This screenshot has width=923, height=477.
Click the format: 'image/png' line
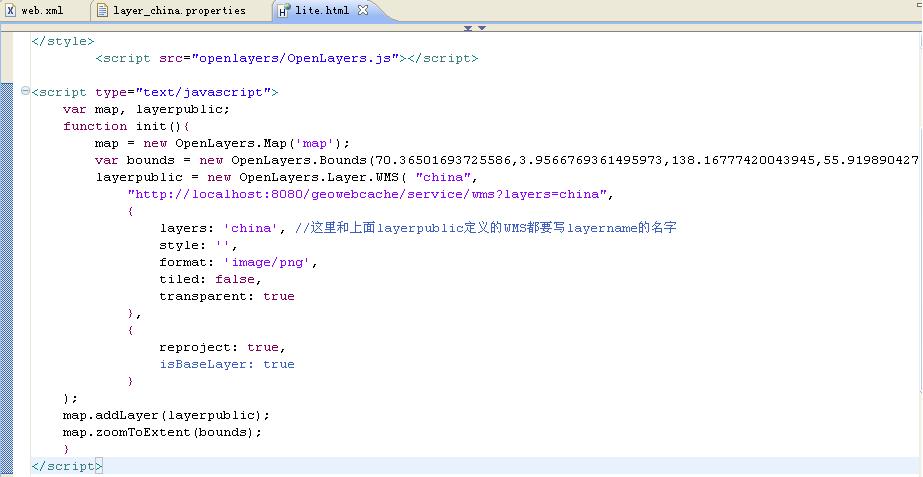(x=238, y=262)
